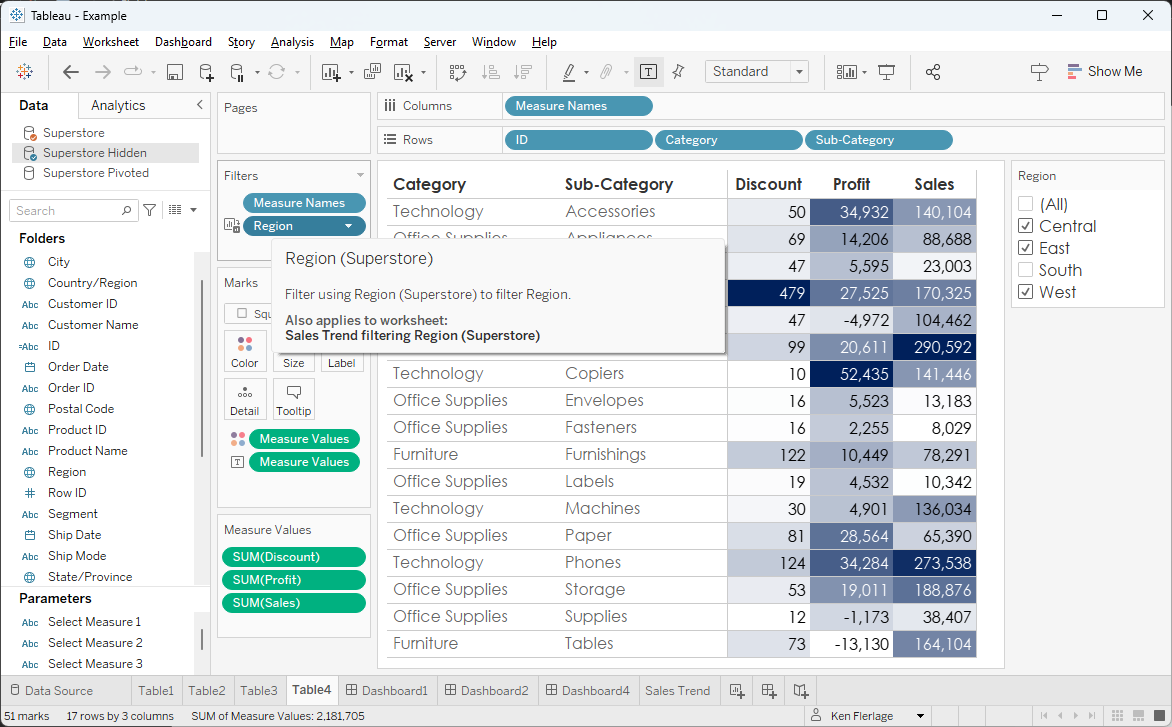Click the Data Guide icon left of Show Me
The image size is (1172, 727).
tap(1039, 72)
